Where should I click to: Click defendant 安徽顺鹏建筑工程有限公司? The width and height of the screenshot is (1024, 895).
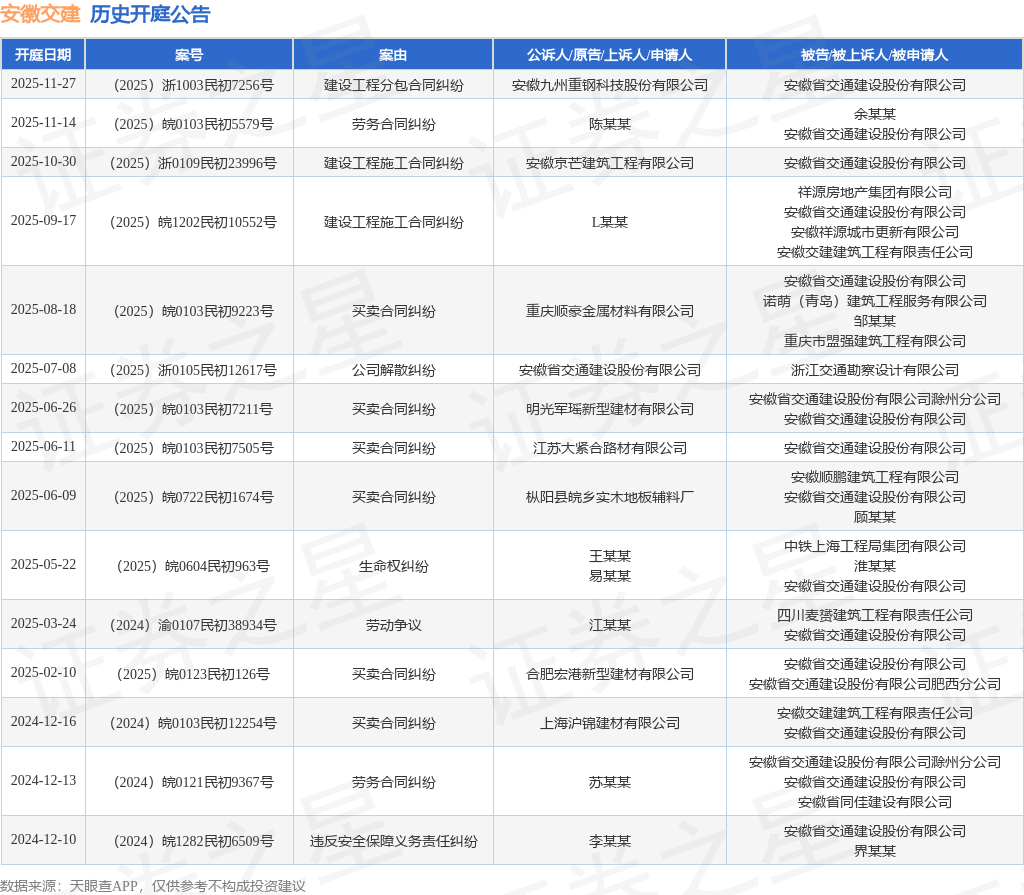874,478
